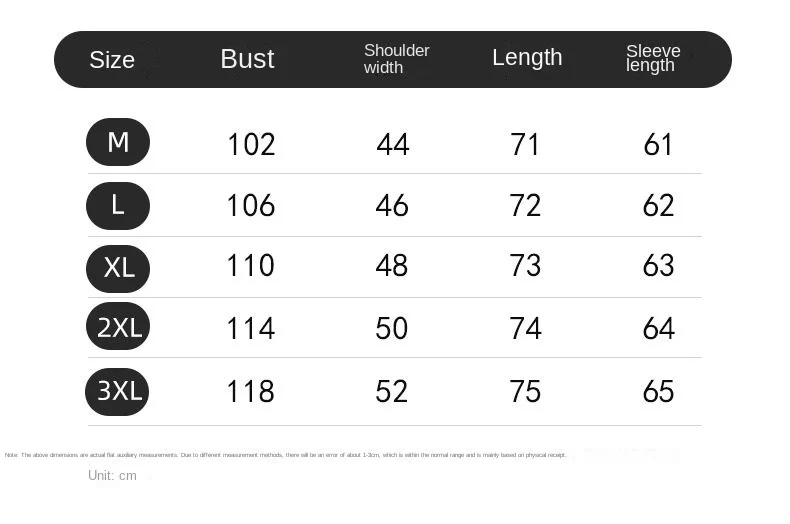Select the Sleeve length header
The height and width of the screenshot is (524, 790).
pos(653,58)
